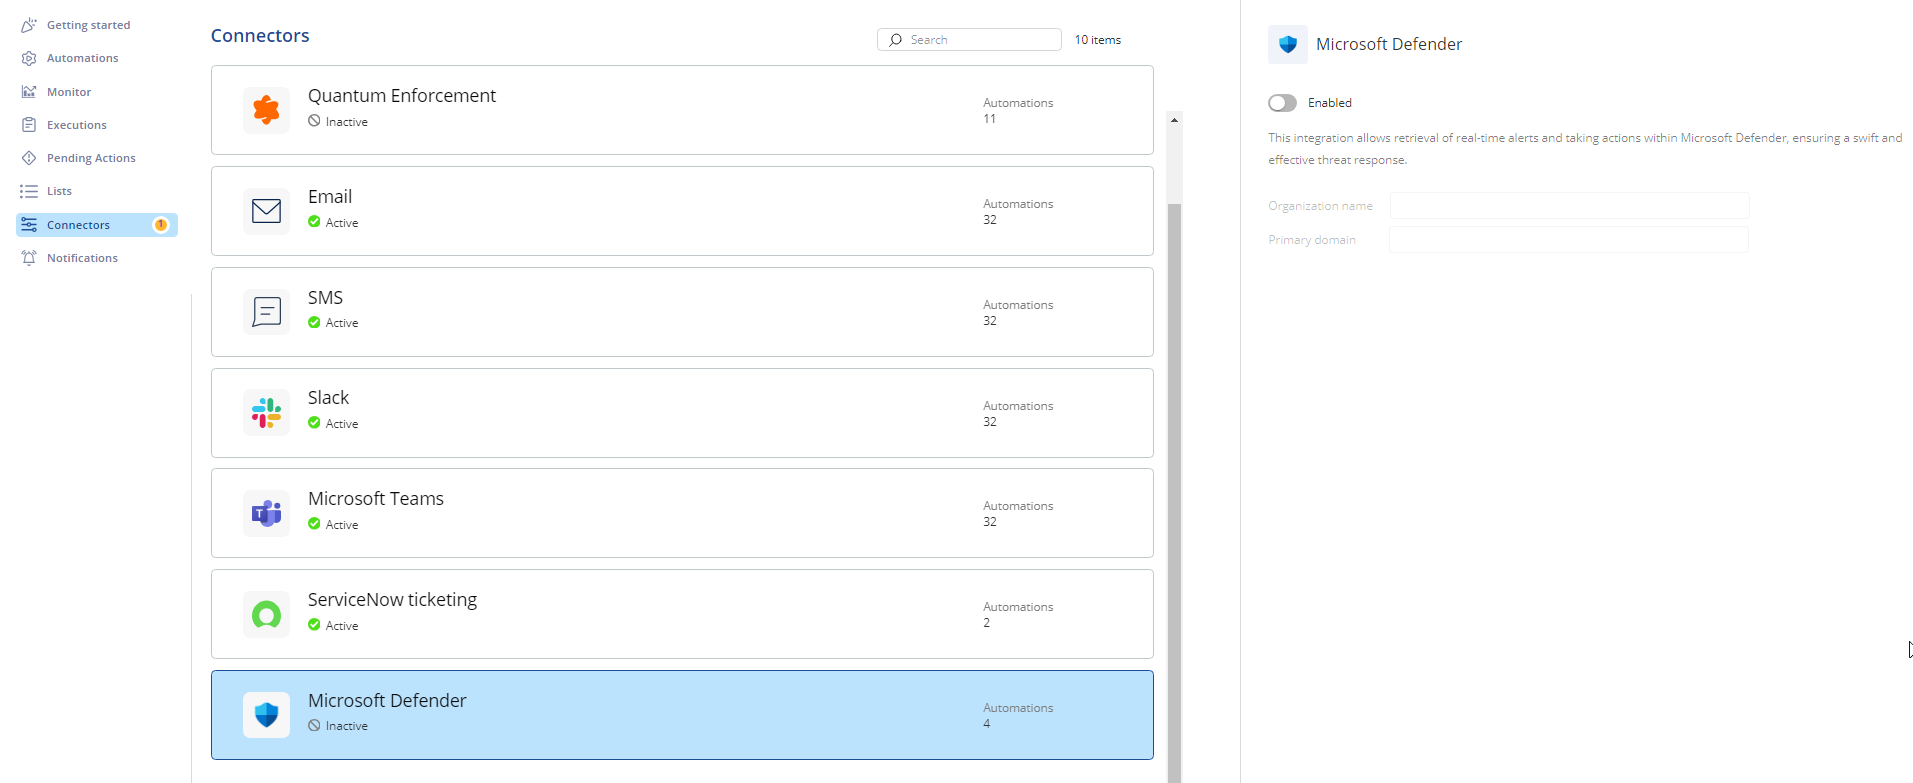
Task: Click the orange alert badge on Connectors
Action: point(160,225)
